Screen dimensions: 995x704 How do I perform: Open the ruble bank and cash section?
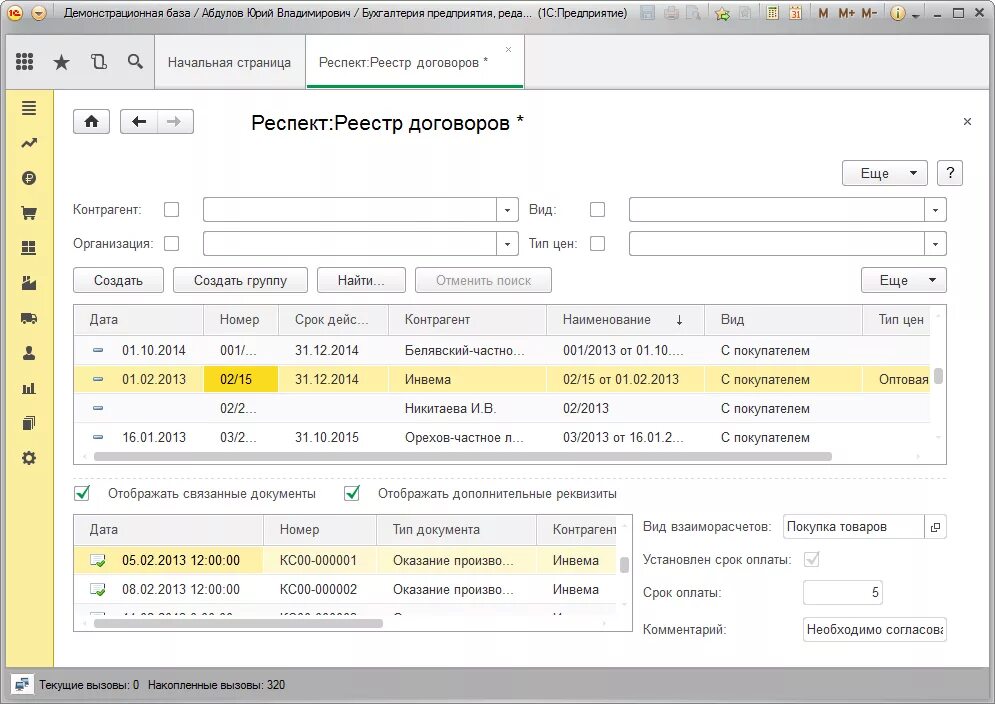(29, 178)
